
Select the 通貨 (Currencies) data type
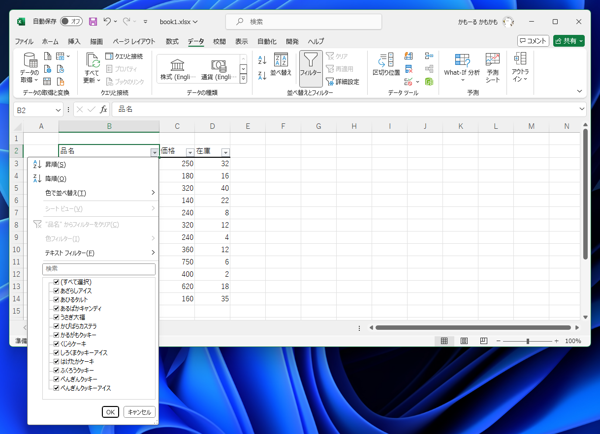[218, 69]
